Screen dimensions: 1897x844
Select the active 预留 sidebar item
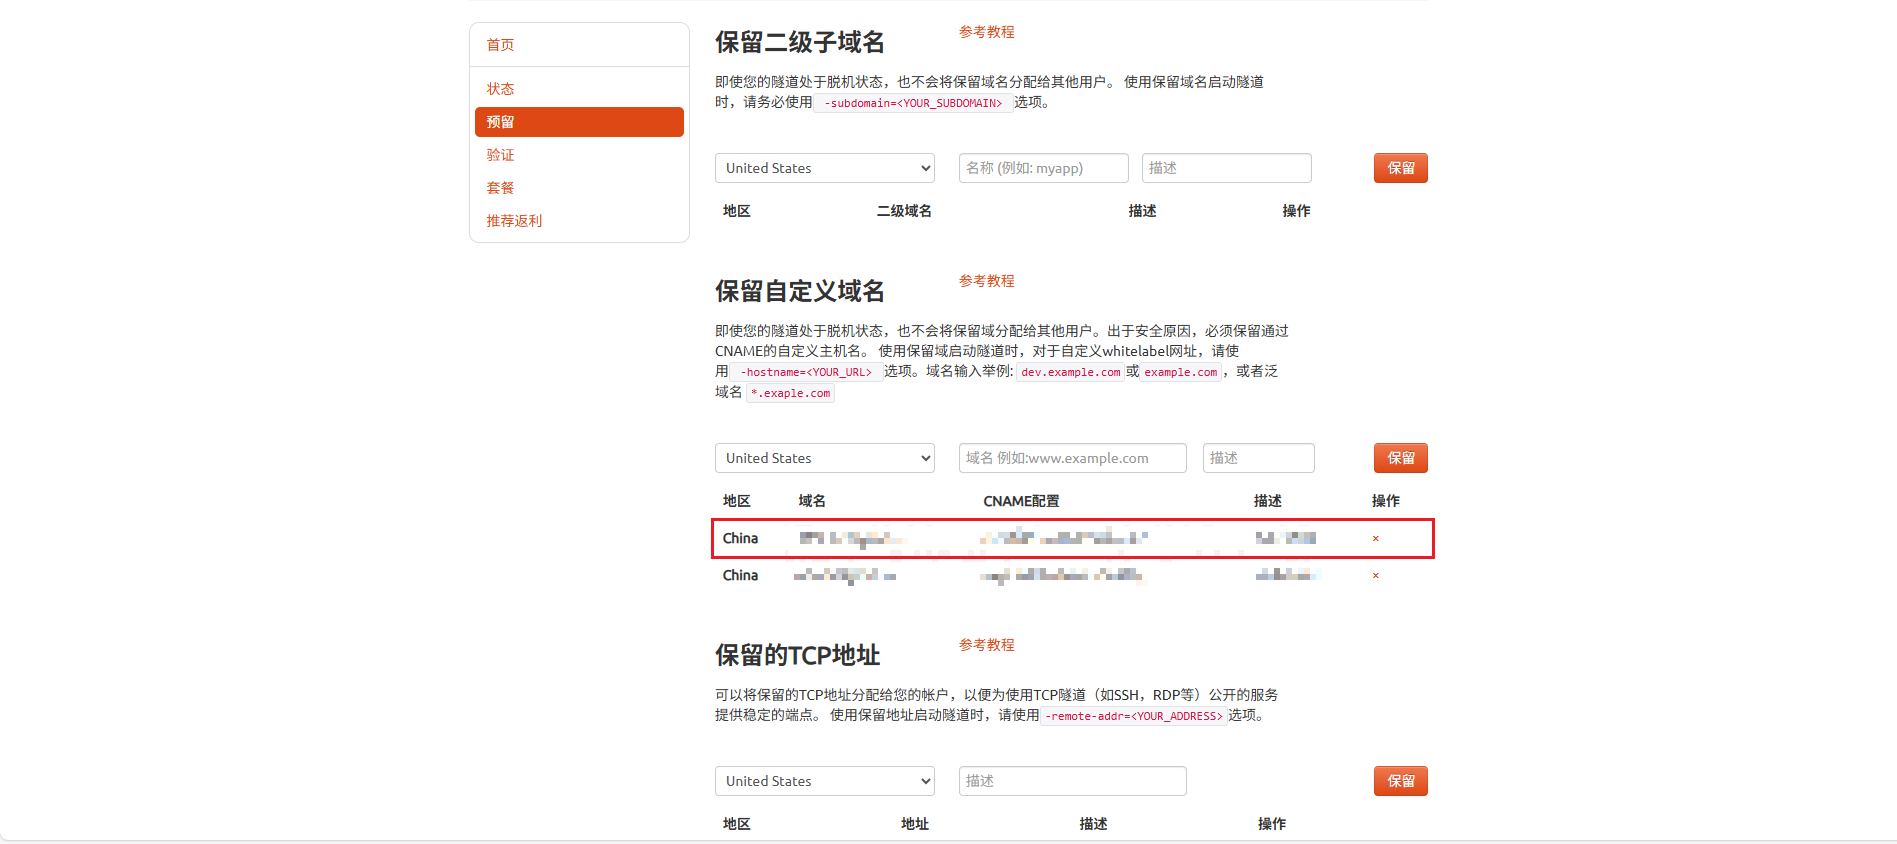[x=579, y=122]
